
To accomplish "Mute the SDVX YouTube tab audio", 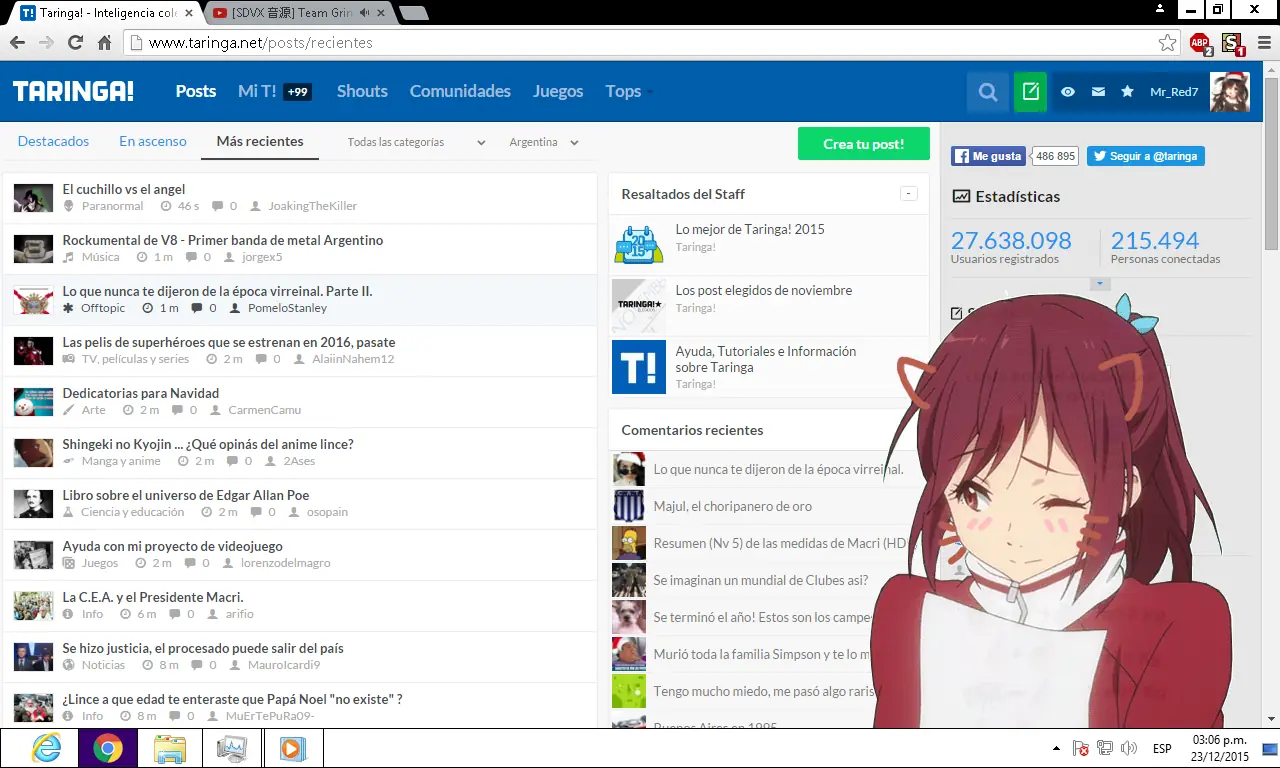I will (x=365, y=13).
